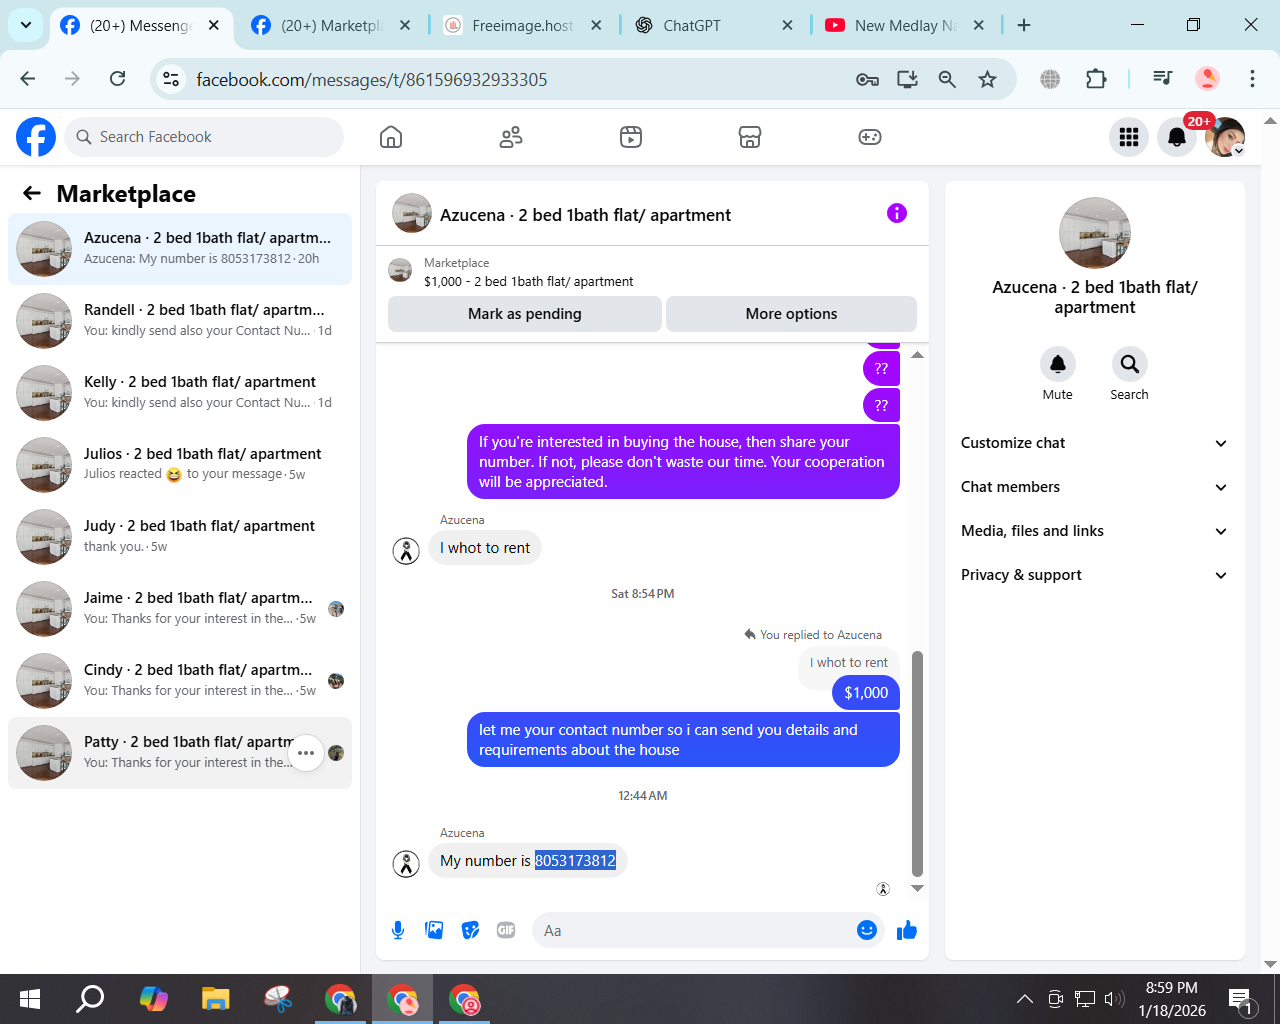
Task: Open the $1,000 listing marketplace link
Action: point(528,282)
